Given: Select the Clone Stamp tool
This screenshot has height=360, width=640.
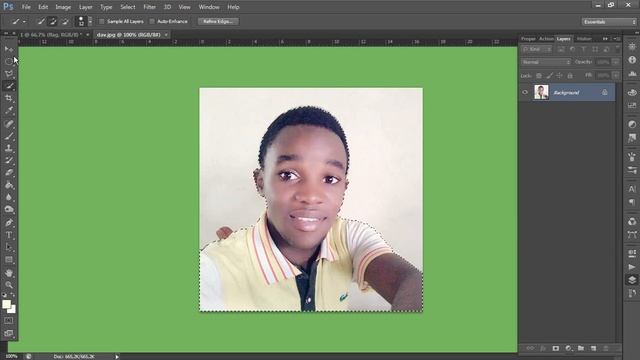Looking at the screenshot, I should (x=9, y=148).
